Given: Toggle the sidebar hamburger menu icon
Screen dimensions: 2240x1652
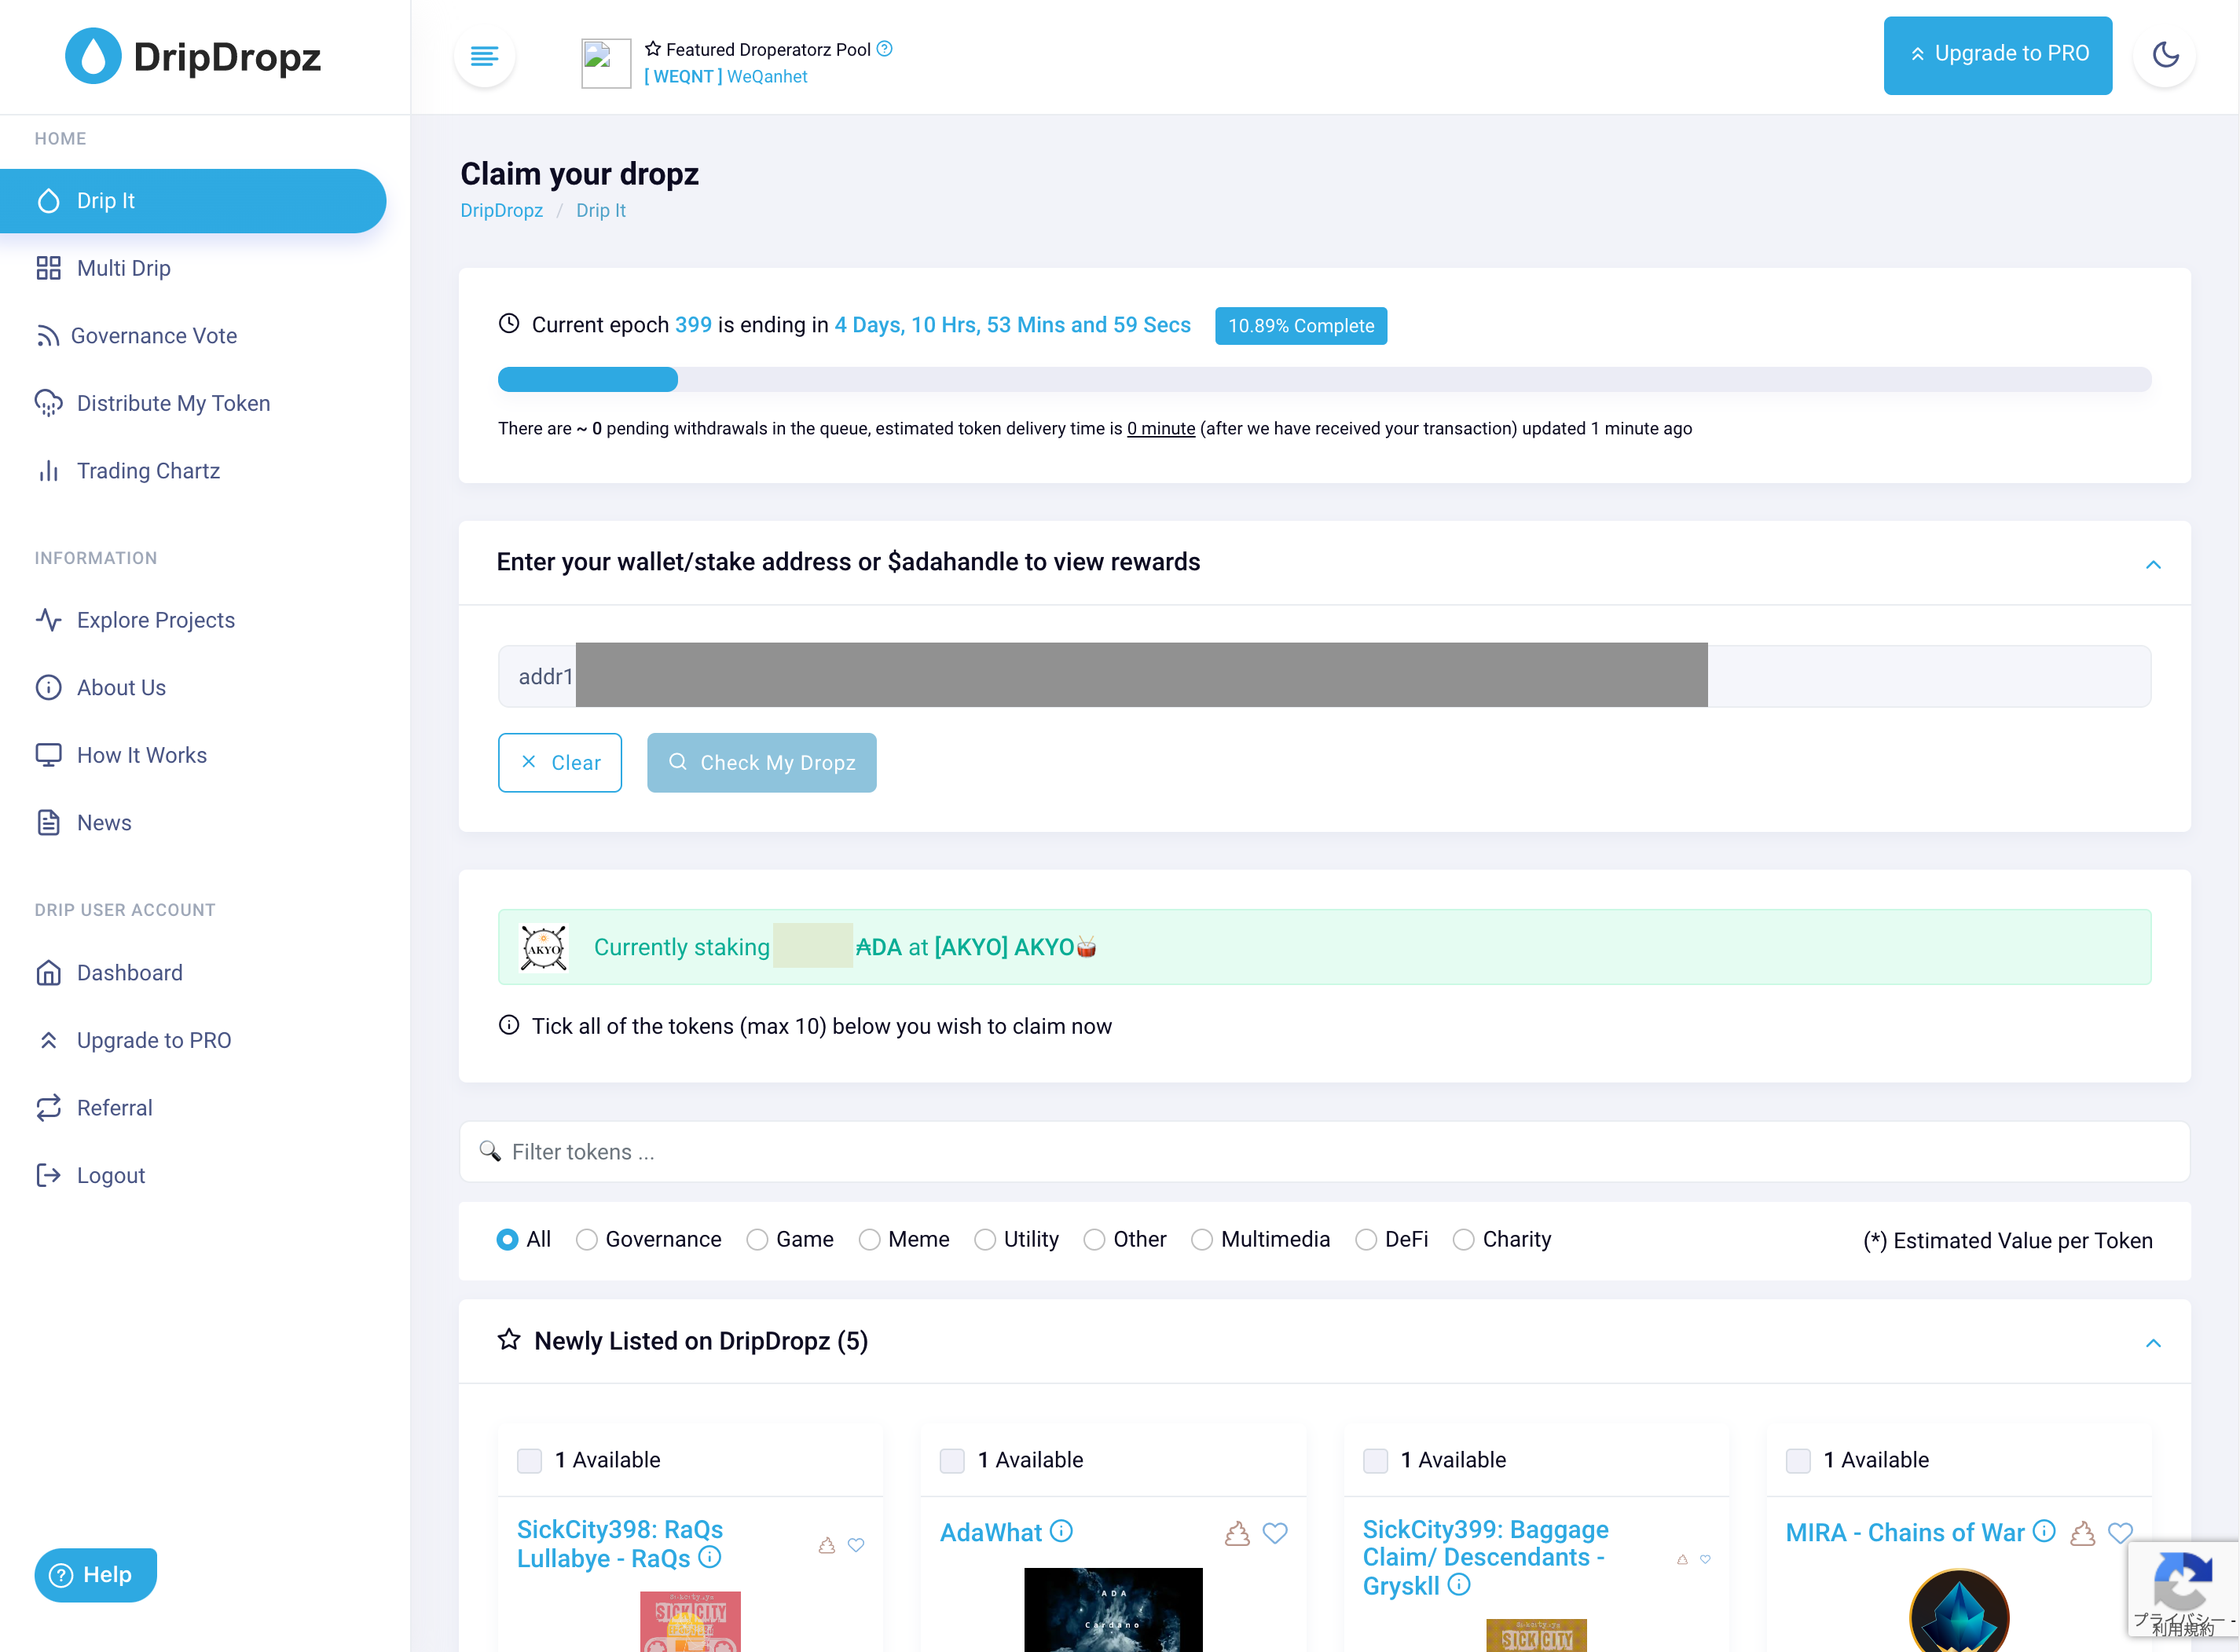Looking at the screenshot, I should tap(485, 56).
